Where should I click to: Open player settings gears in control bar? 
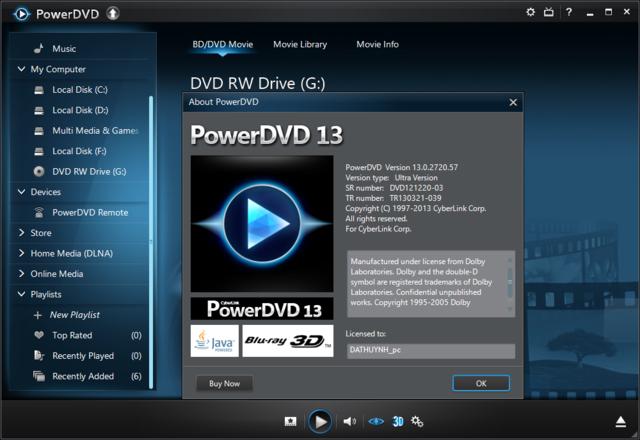417,421
